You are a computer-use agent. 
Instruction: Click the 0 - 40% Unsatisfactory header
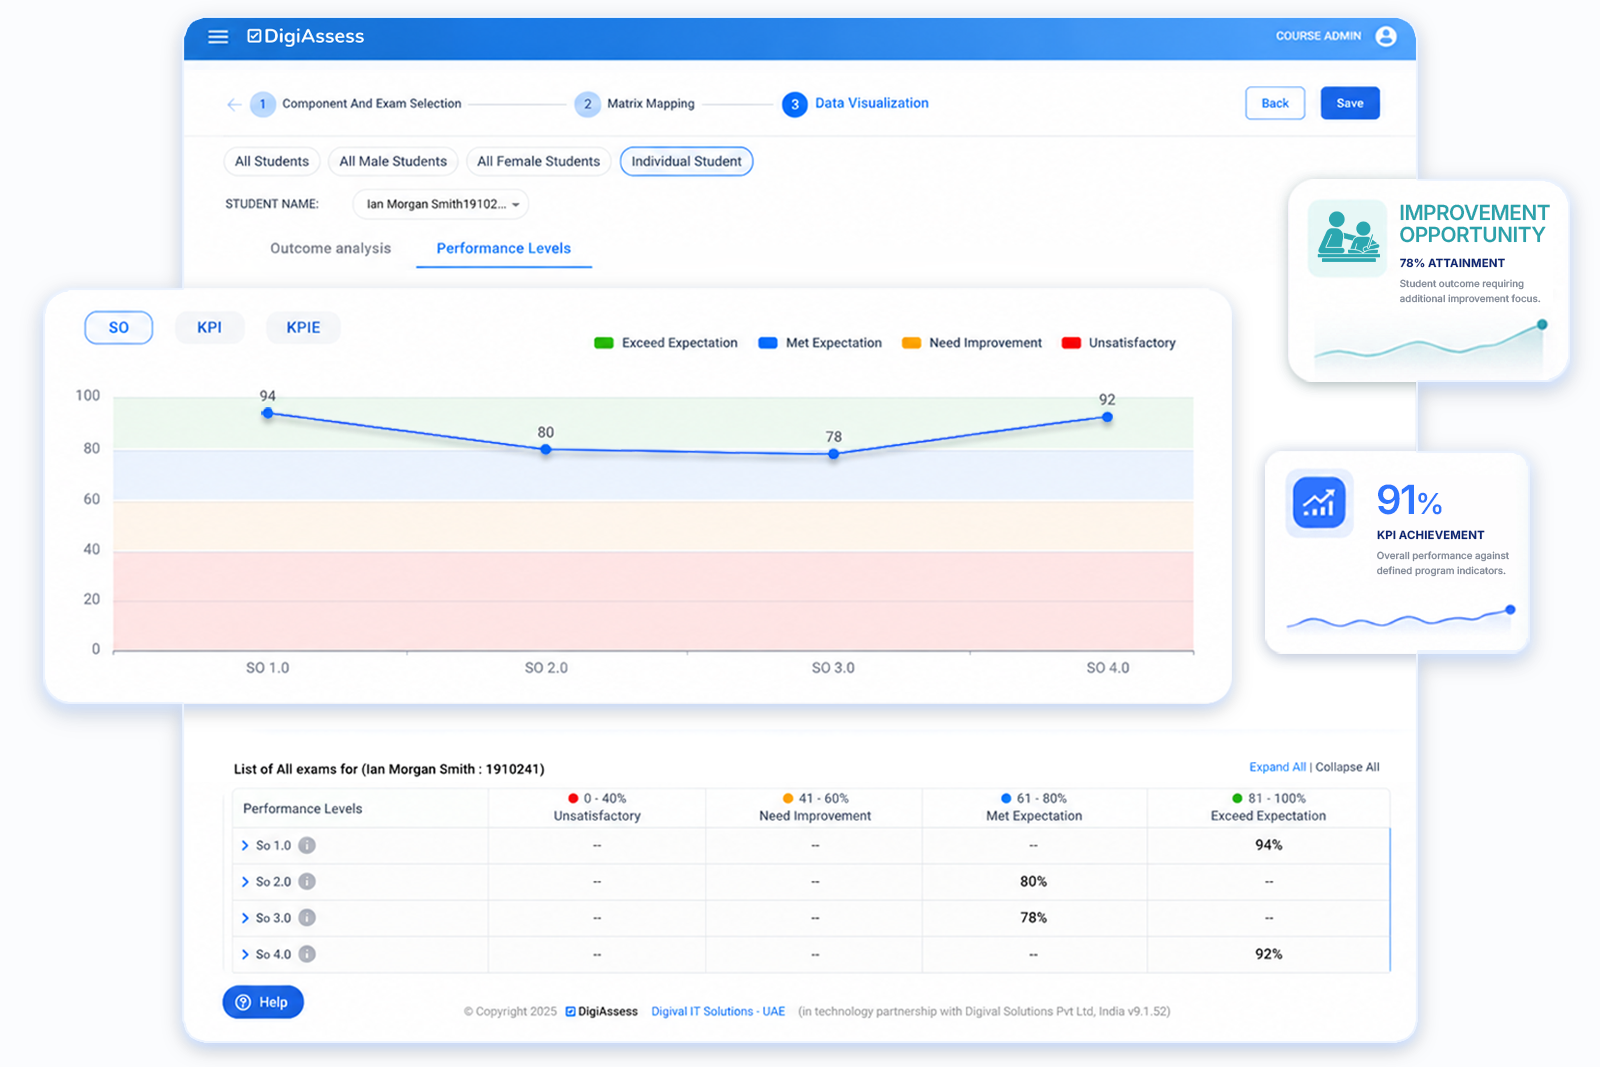pos(597,807)
